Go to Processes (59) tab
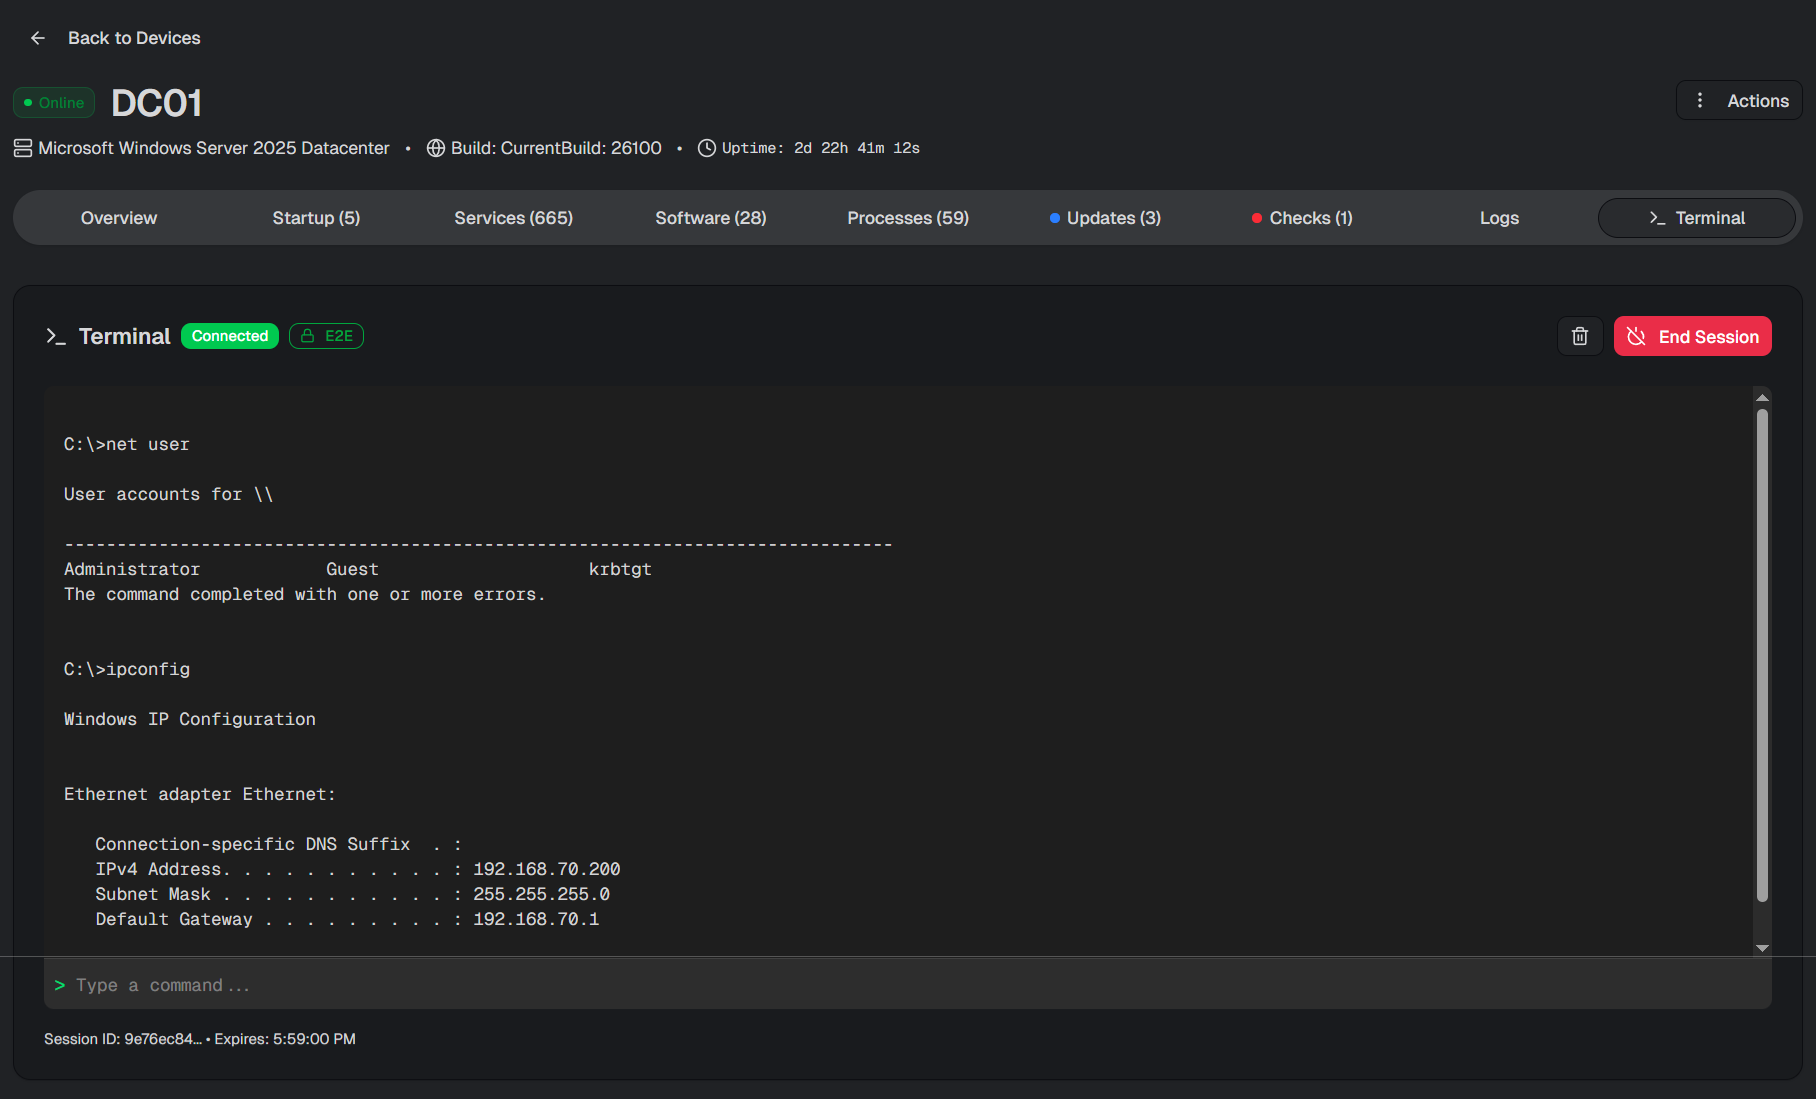1816x1099 pixels. coord(908,218)
